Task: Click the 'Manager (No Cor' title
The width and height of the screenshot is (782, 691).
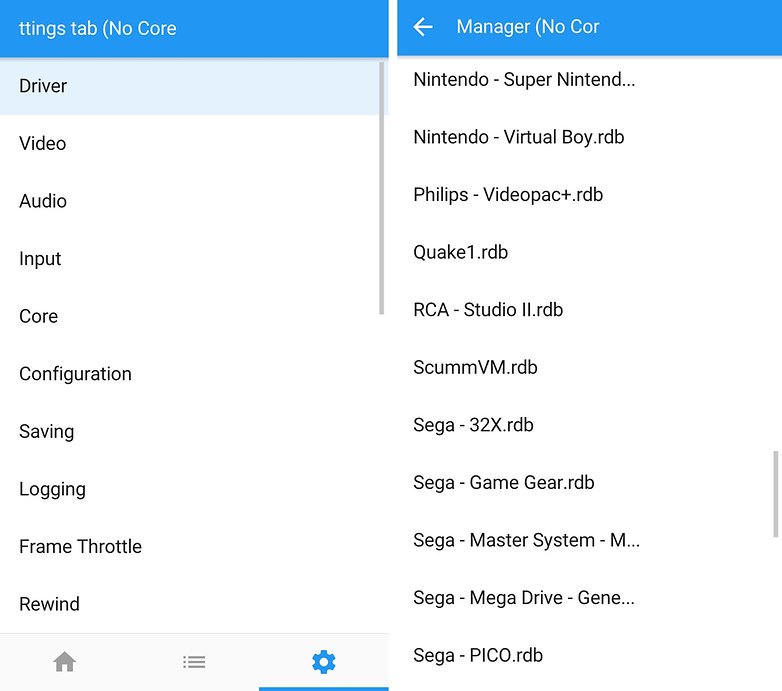Action: coord(528,27)
